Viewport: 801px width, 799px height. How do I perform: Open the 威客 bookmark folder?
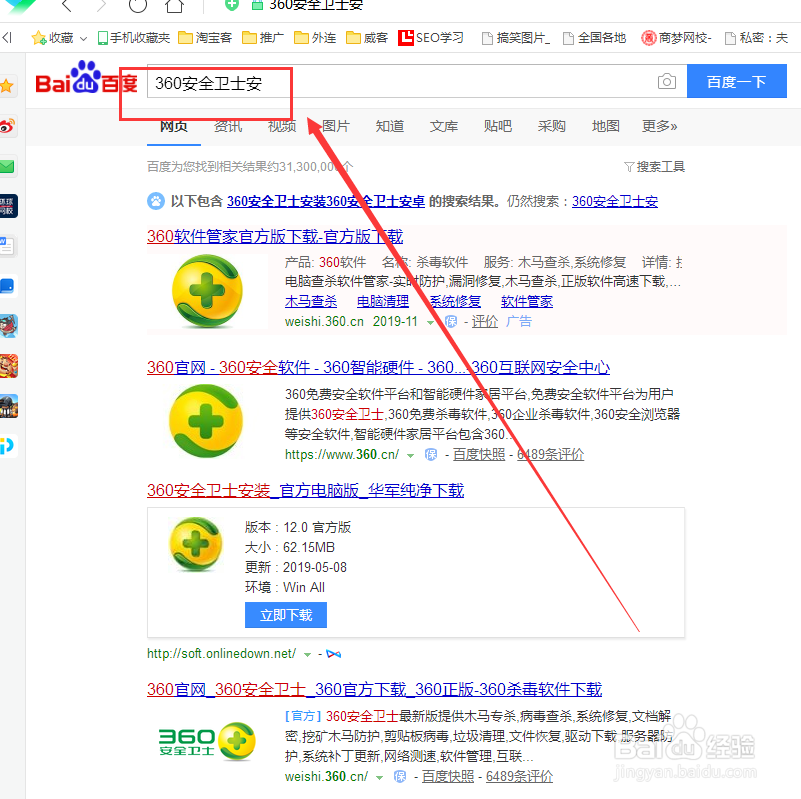(x=367, y=38)
